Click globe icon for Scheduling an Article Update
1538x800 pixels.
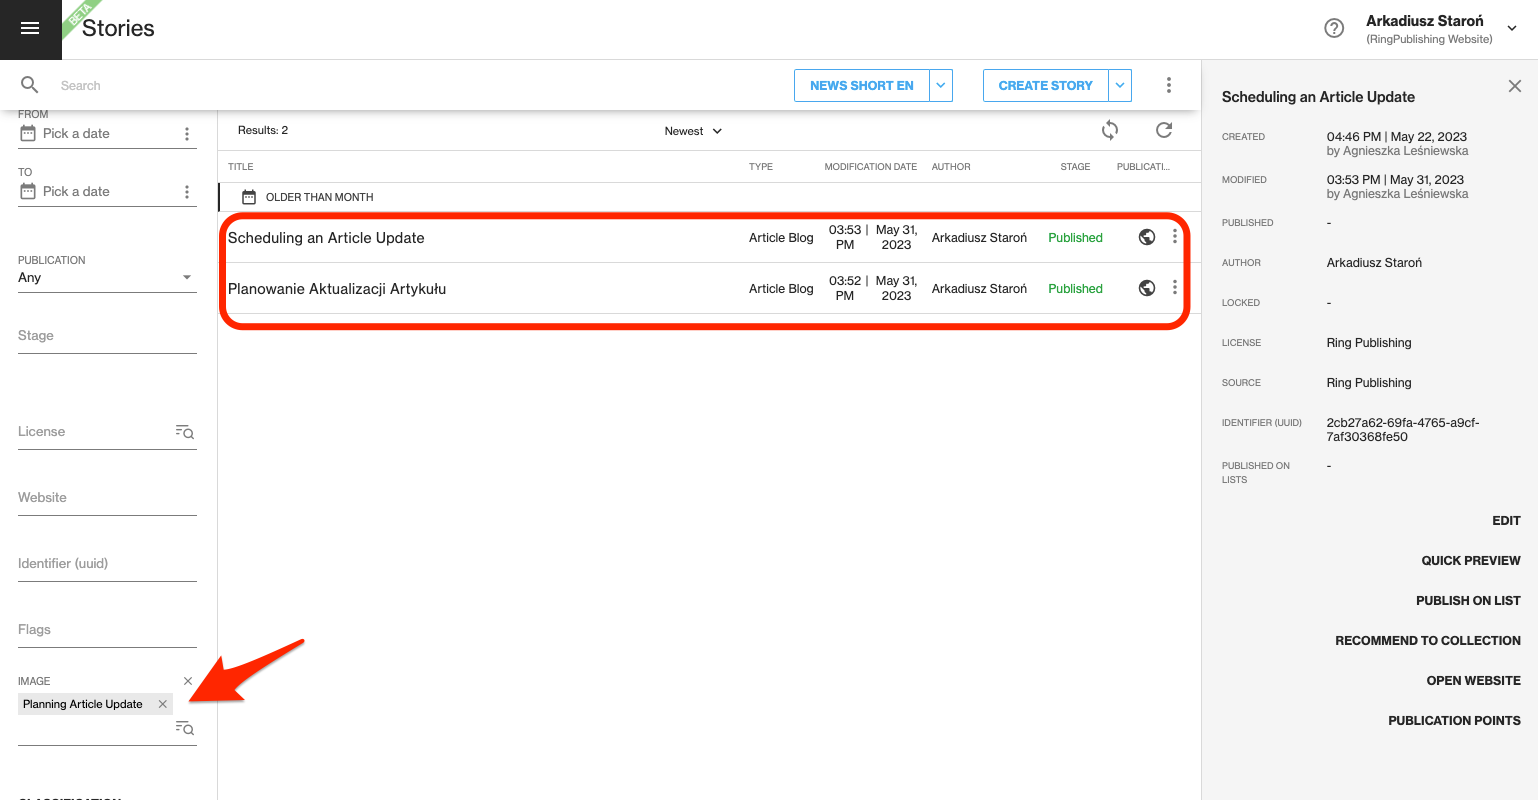(1147, 237)
